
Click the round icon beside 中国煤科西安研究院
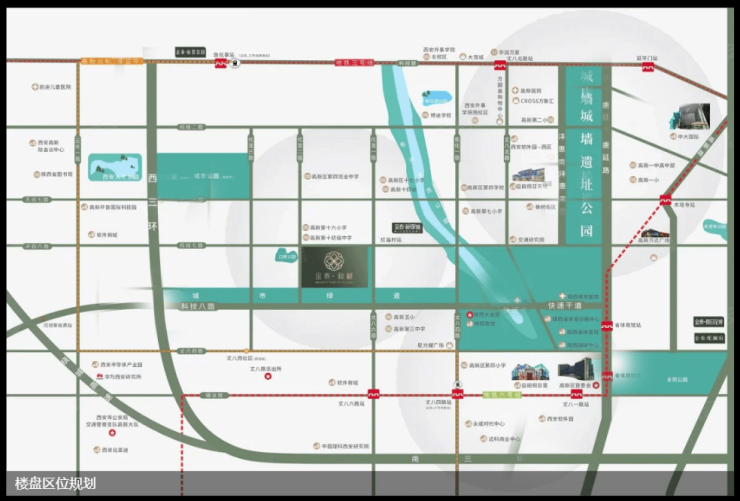coord(317,446)
